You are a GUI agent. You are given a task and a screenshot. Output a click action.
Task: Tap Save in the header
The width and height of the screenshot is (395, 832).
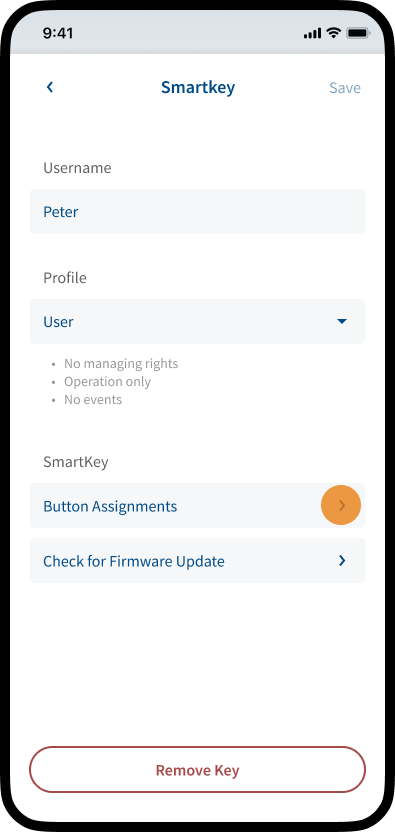point(345,88)
